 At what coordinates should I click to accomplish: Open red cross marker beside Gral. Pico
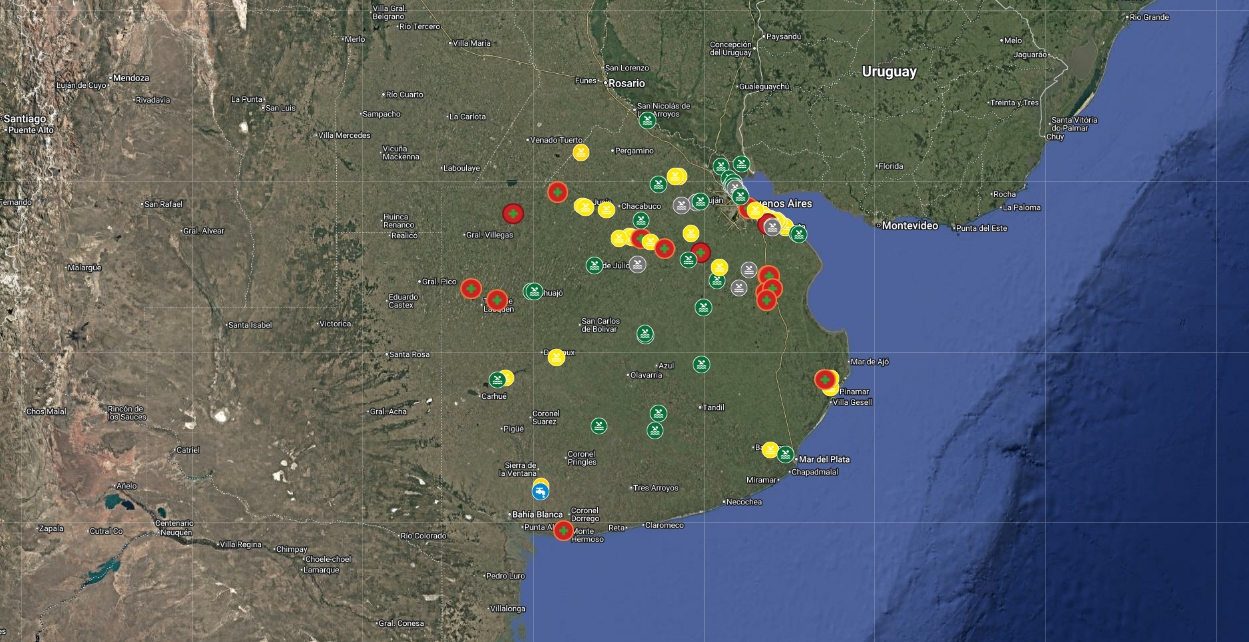click(x=470, y=289)
